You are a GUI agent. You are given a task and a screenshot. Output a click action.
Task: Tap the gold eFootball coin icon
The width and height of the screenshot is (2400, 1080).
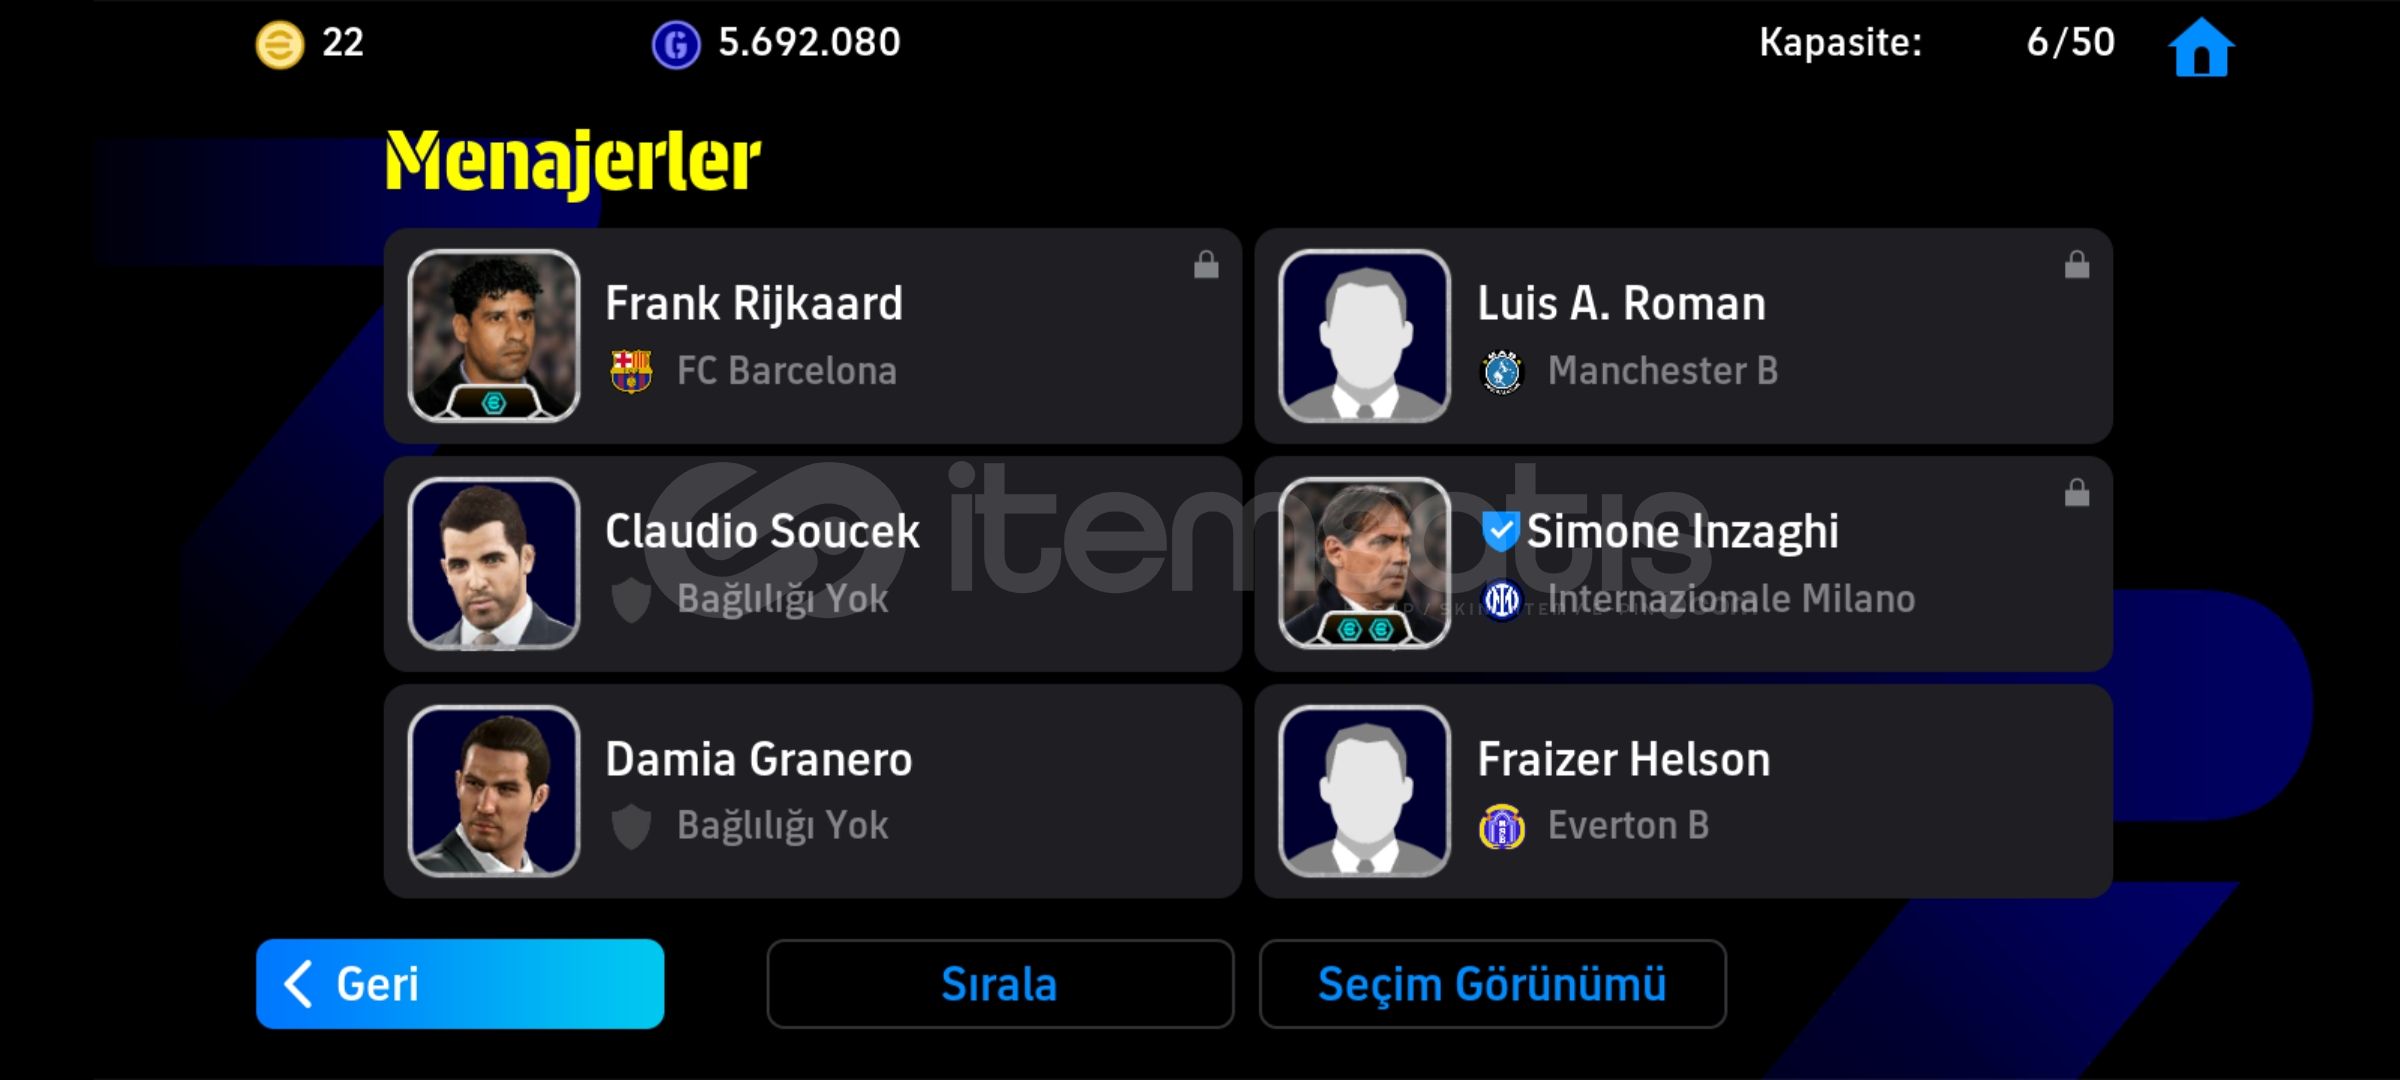[280, 45]
